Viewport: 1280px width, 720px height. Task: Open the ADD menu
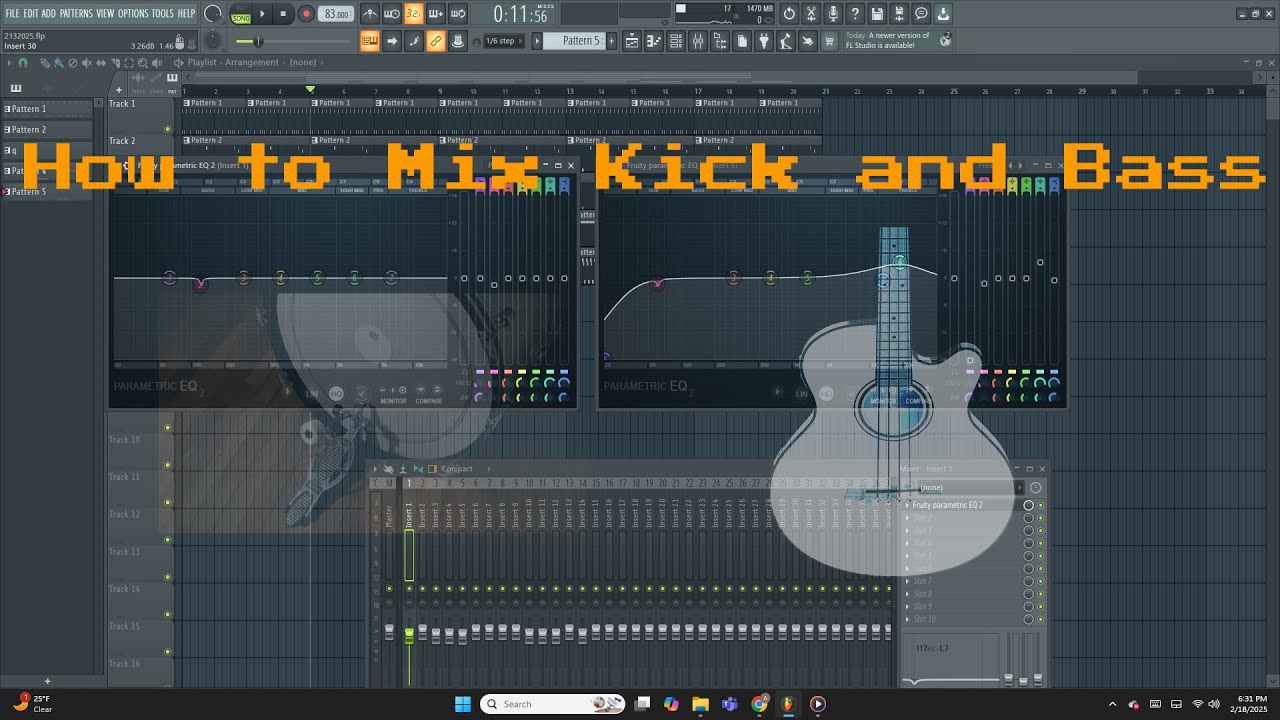[x=49, y=13]
